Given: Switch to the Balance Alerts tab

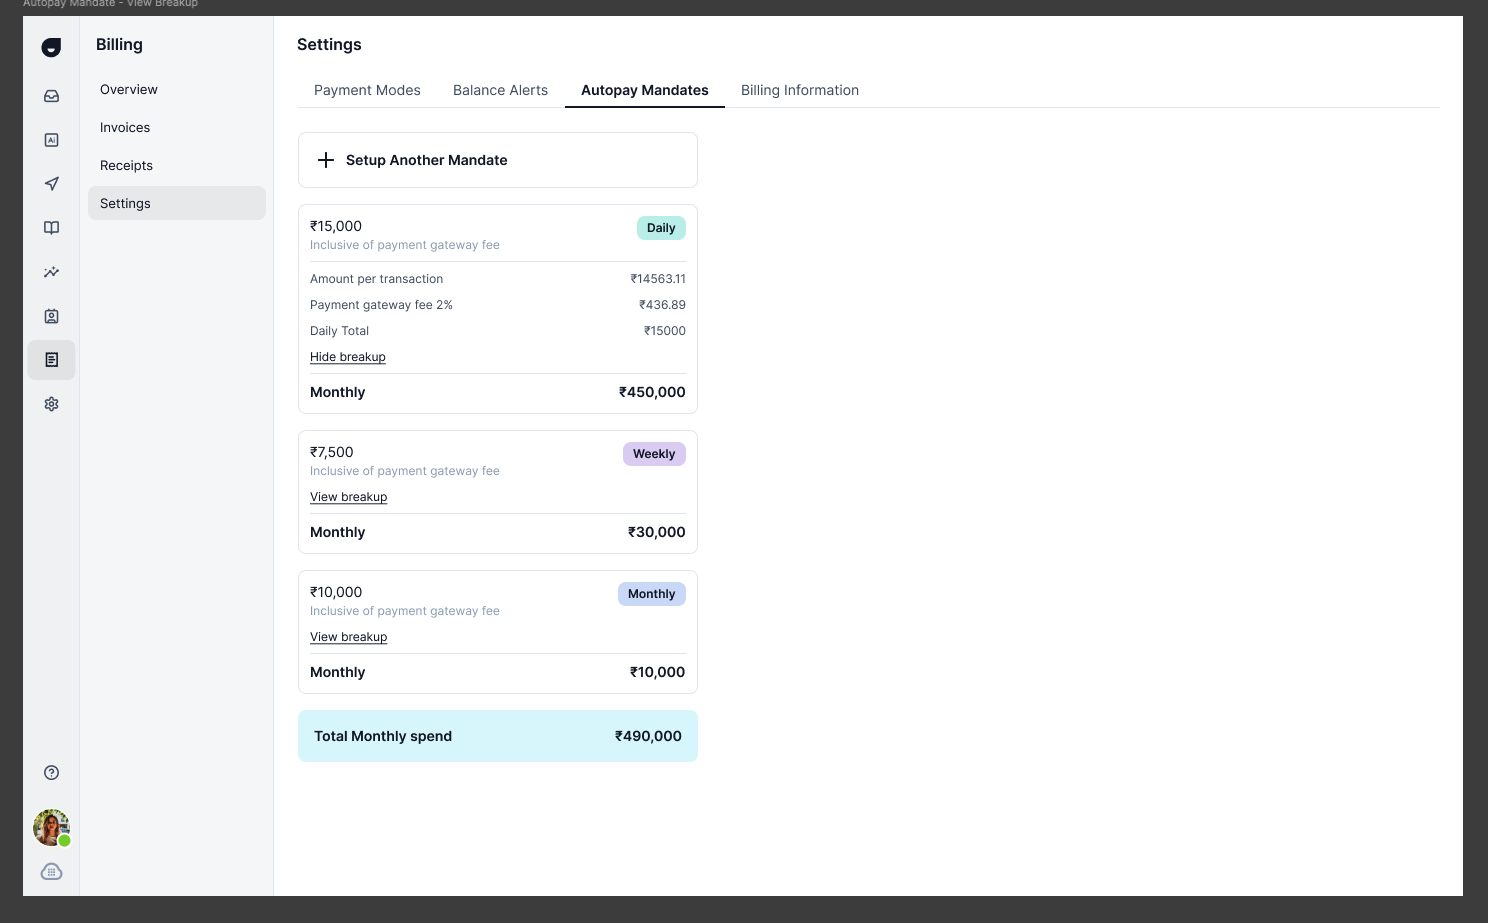Looking at the screenshot, I should click(x=501, y=90).
